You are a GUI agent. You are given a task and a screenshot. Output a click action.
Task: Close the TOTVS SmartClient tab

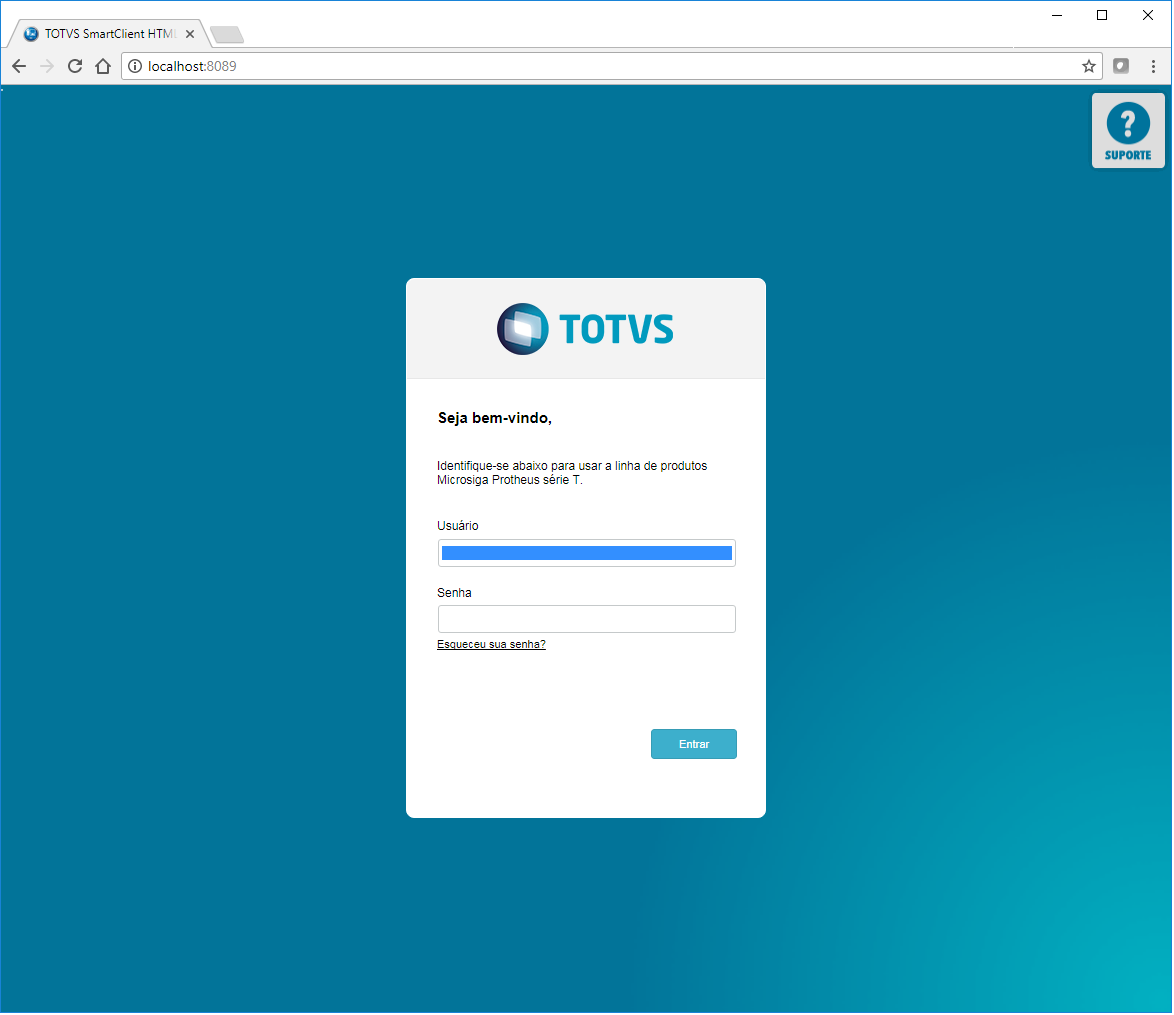pos(190,34)
